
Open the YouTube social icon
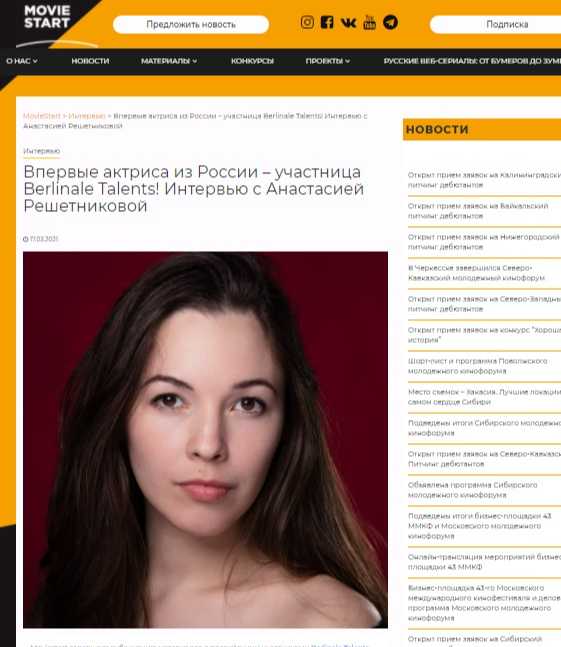pyautogui.click(x=369, y=22)
